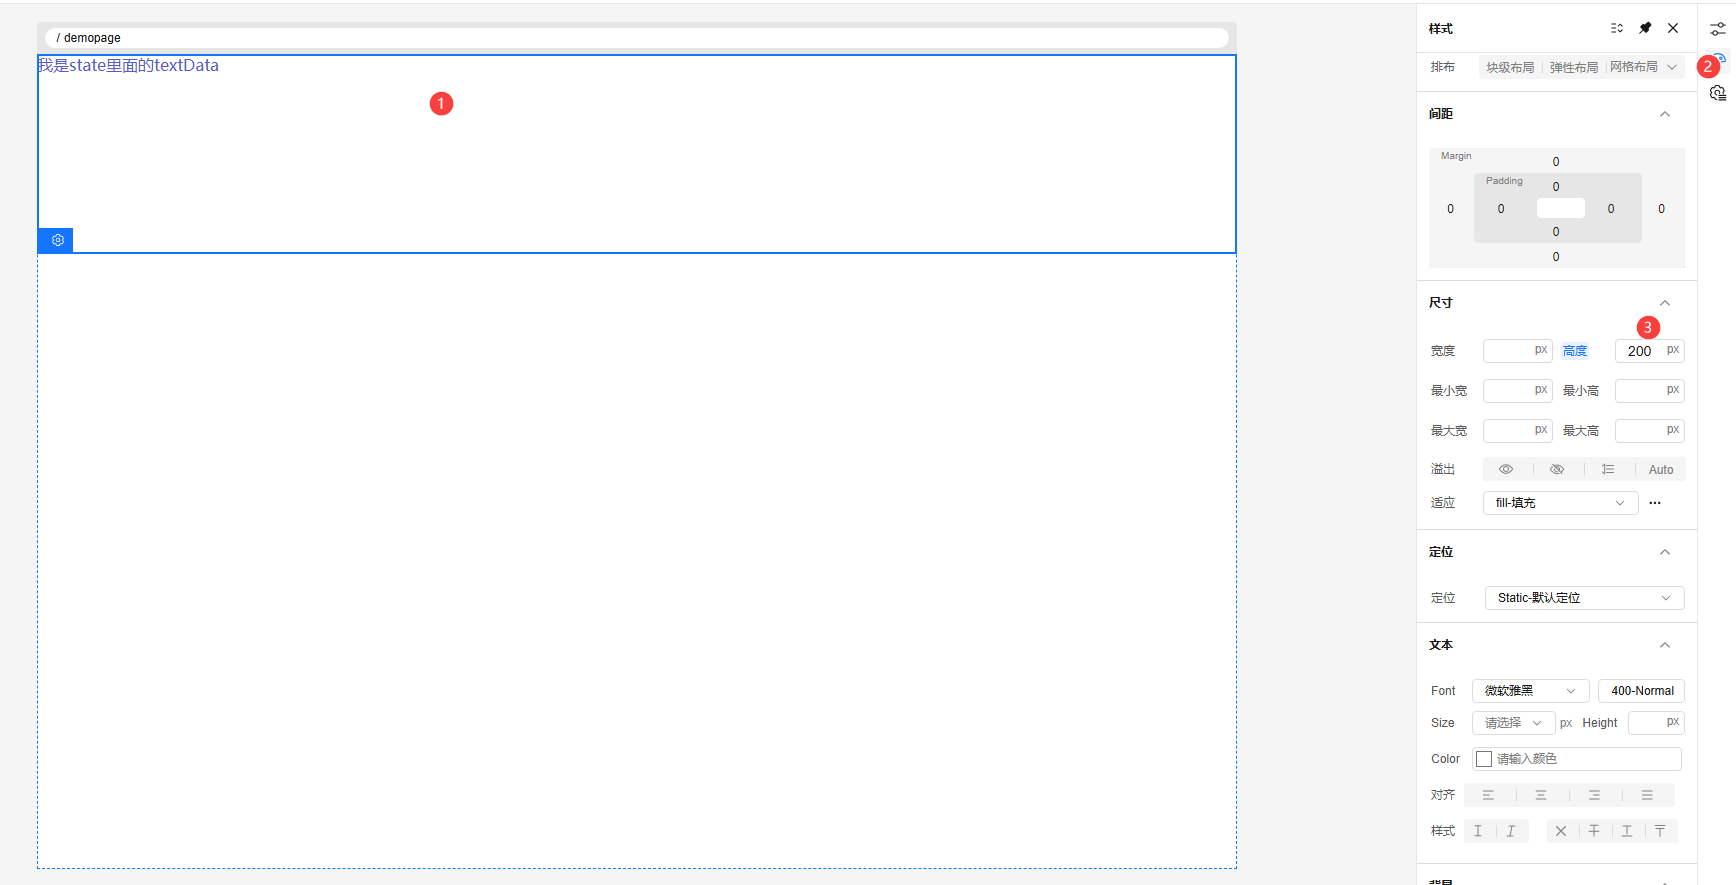Image resolution: width=1736 pixels, height=885 pixels.
Task: Select the 弹性布局 flex layout option
Action: coord(1573,67)
